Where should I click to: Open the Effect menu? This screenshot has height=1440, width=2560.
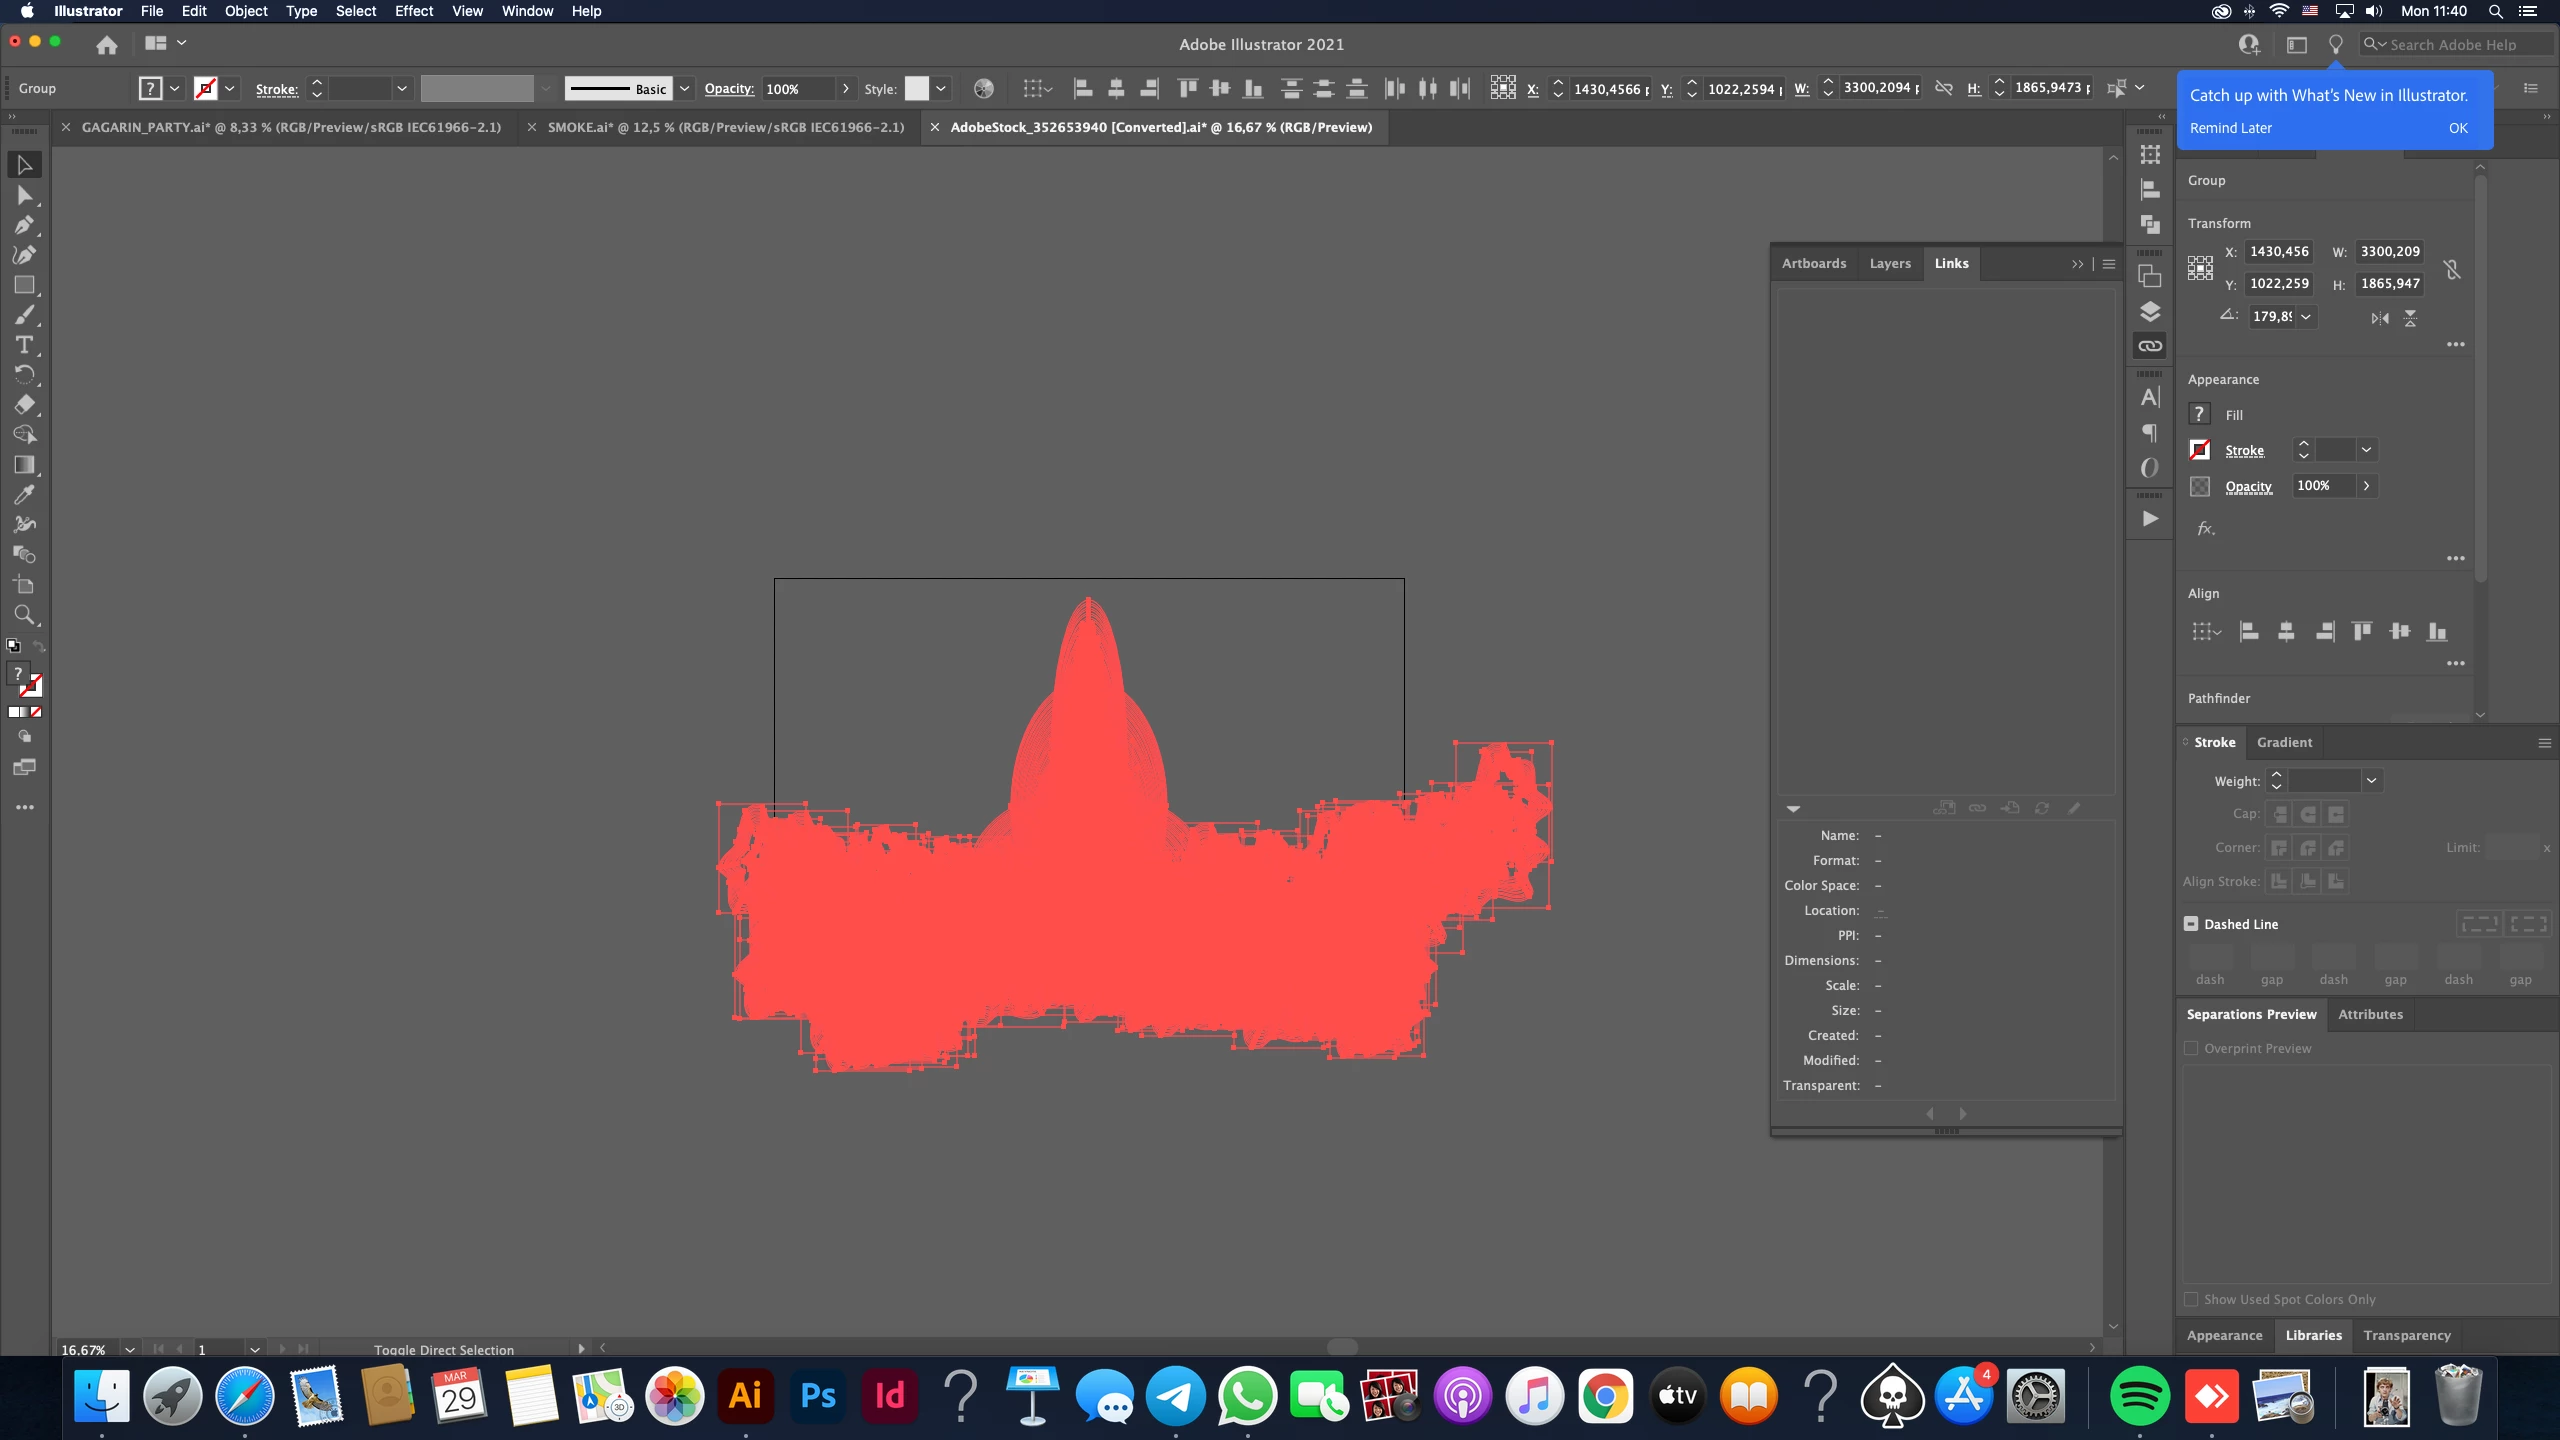pyautogui.click(x=413, y=11)
